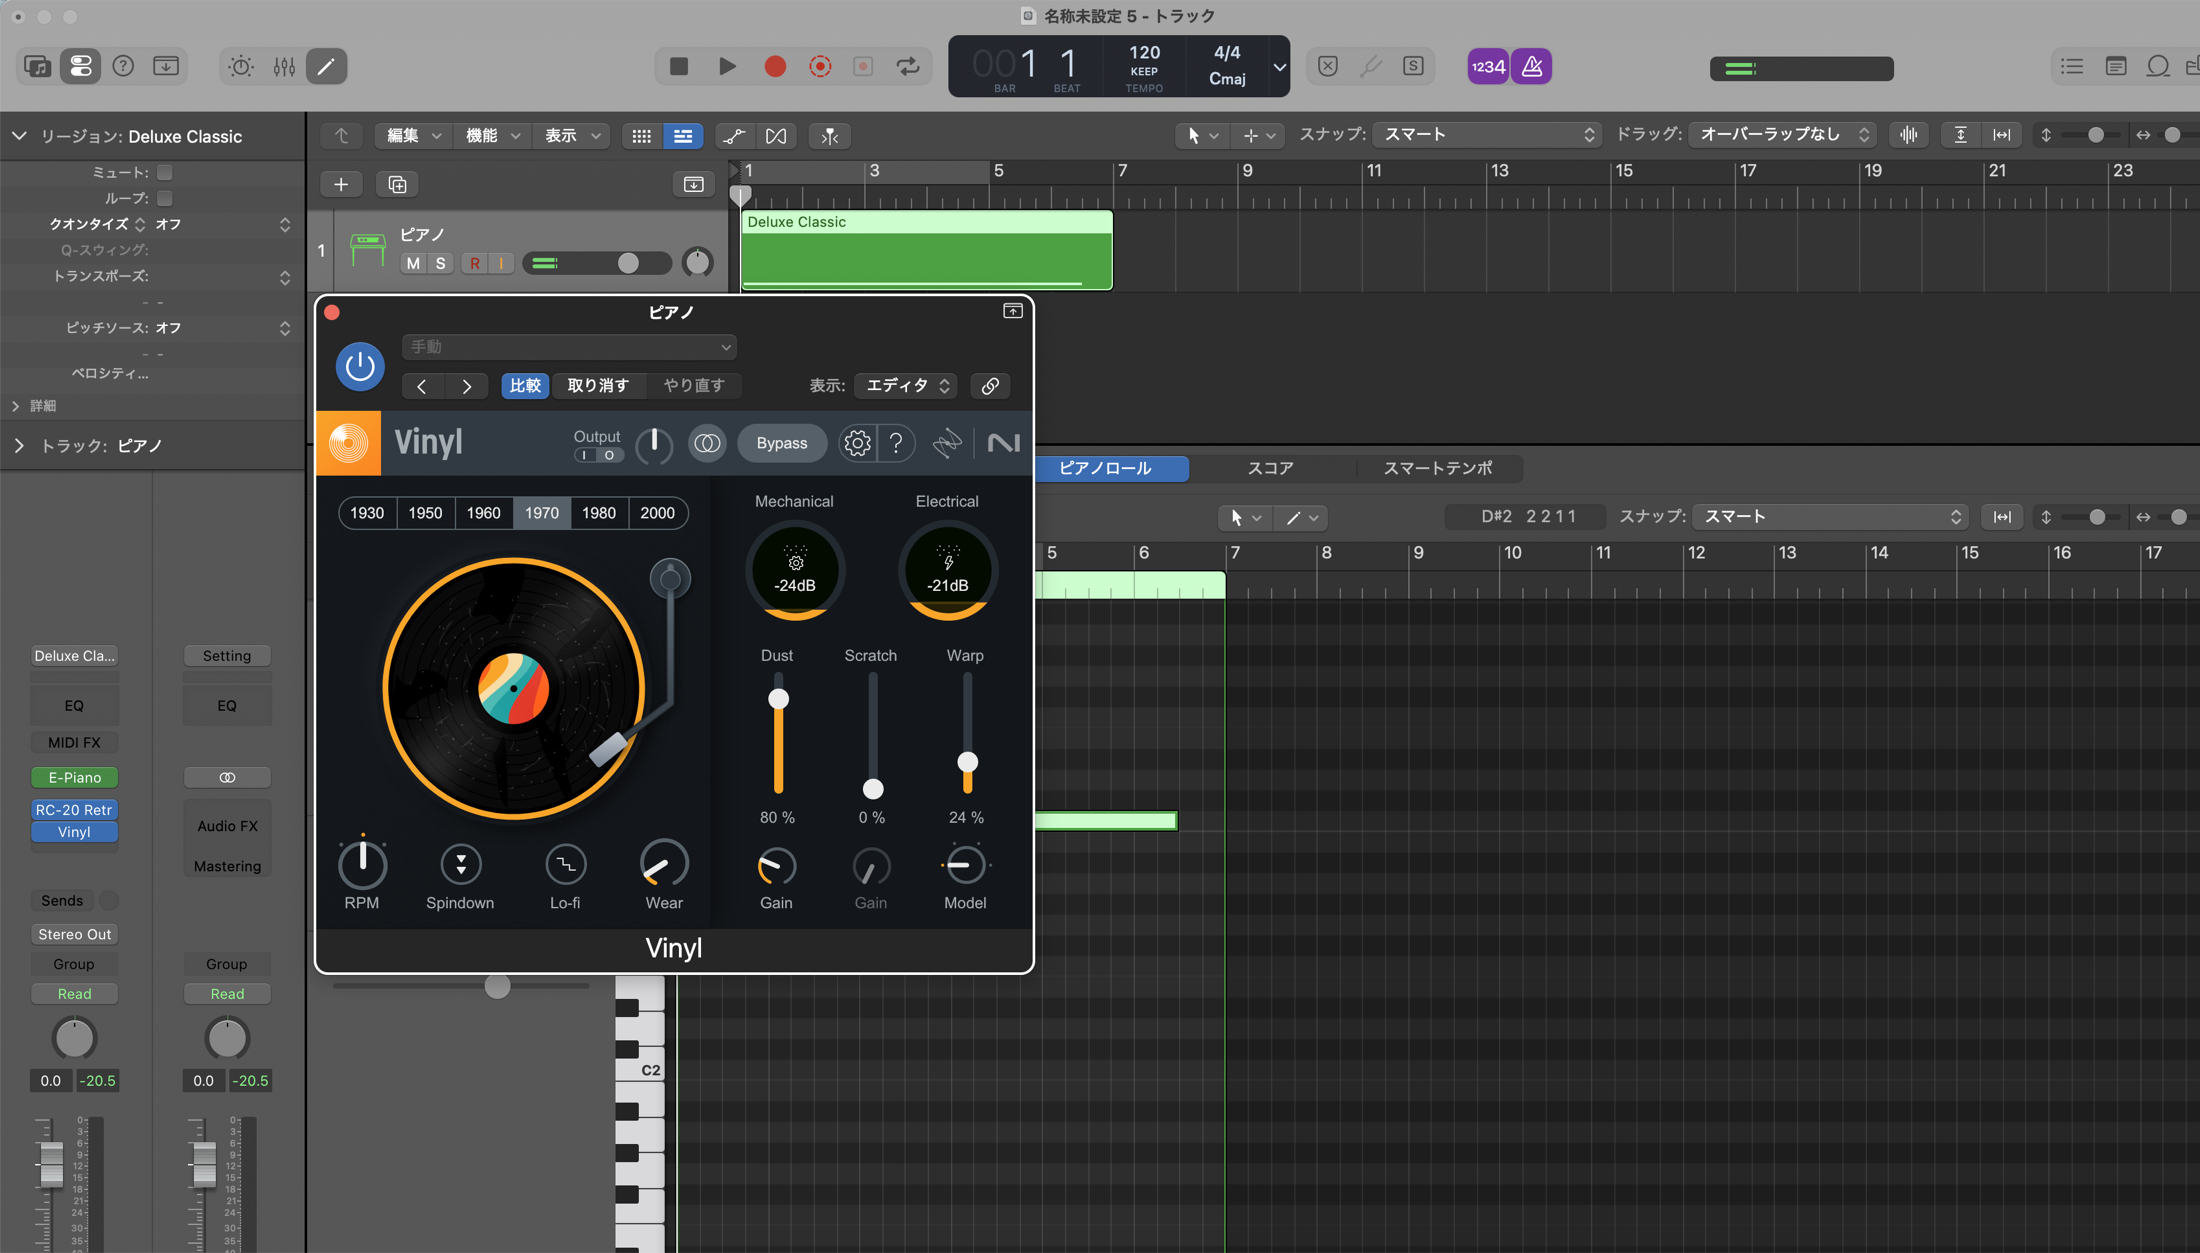Viewport: 2200px width, 1253px height.
Task: Toggle the plugin power button
Action: coord(360,366)
